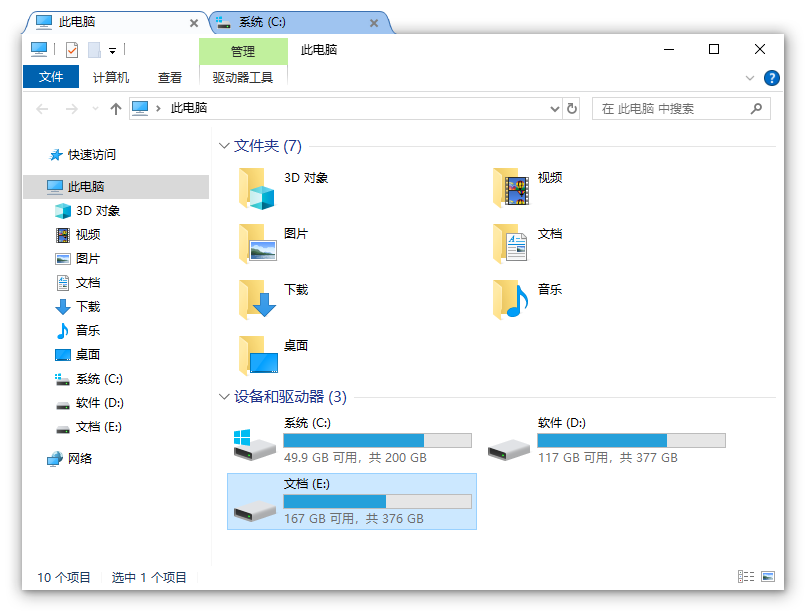Click the up navigation arrow
This screenshot has width=810, height=611.
(x=116, y=109)
